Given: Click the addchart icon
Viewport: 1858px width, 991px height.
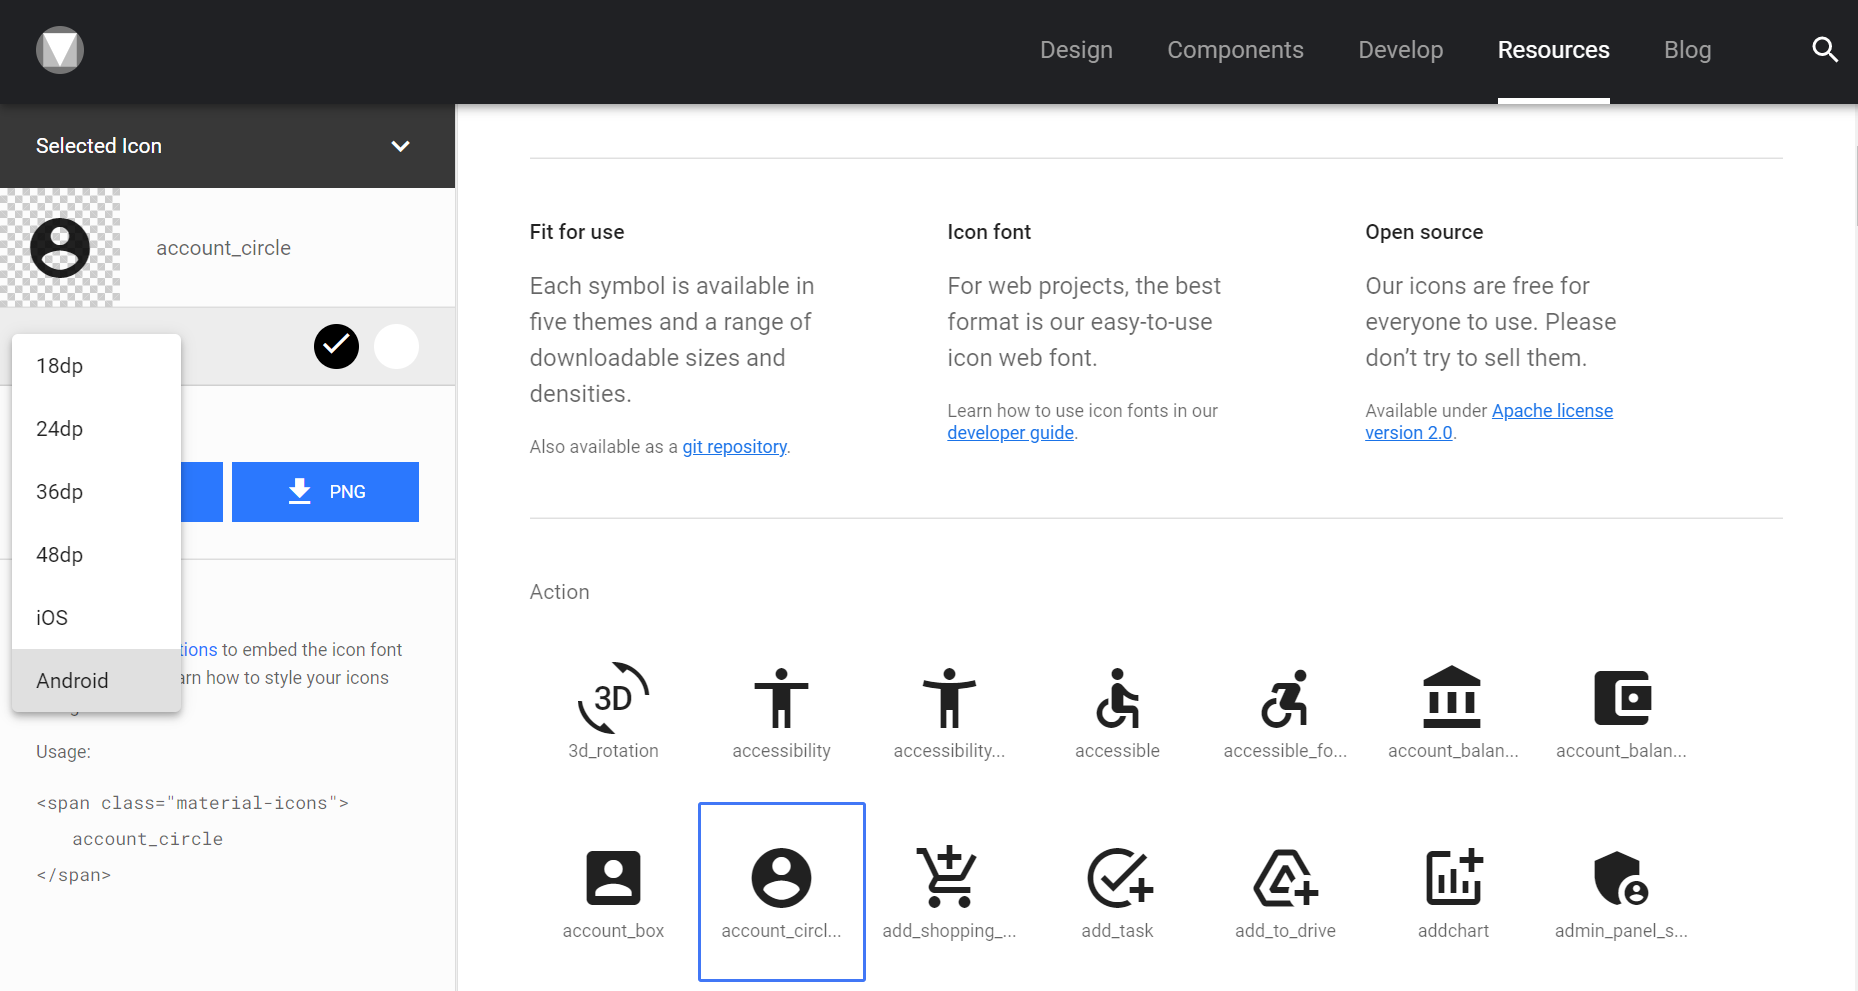Looking at the screenshot, I should (1453, 879).
